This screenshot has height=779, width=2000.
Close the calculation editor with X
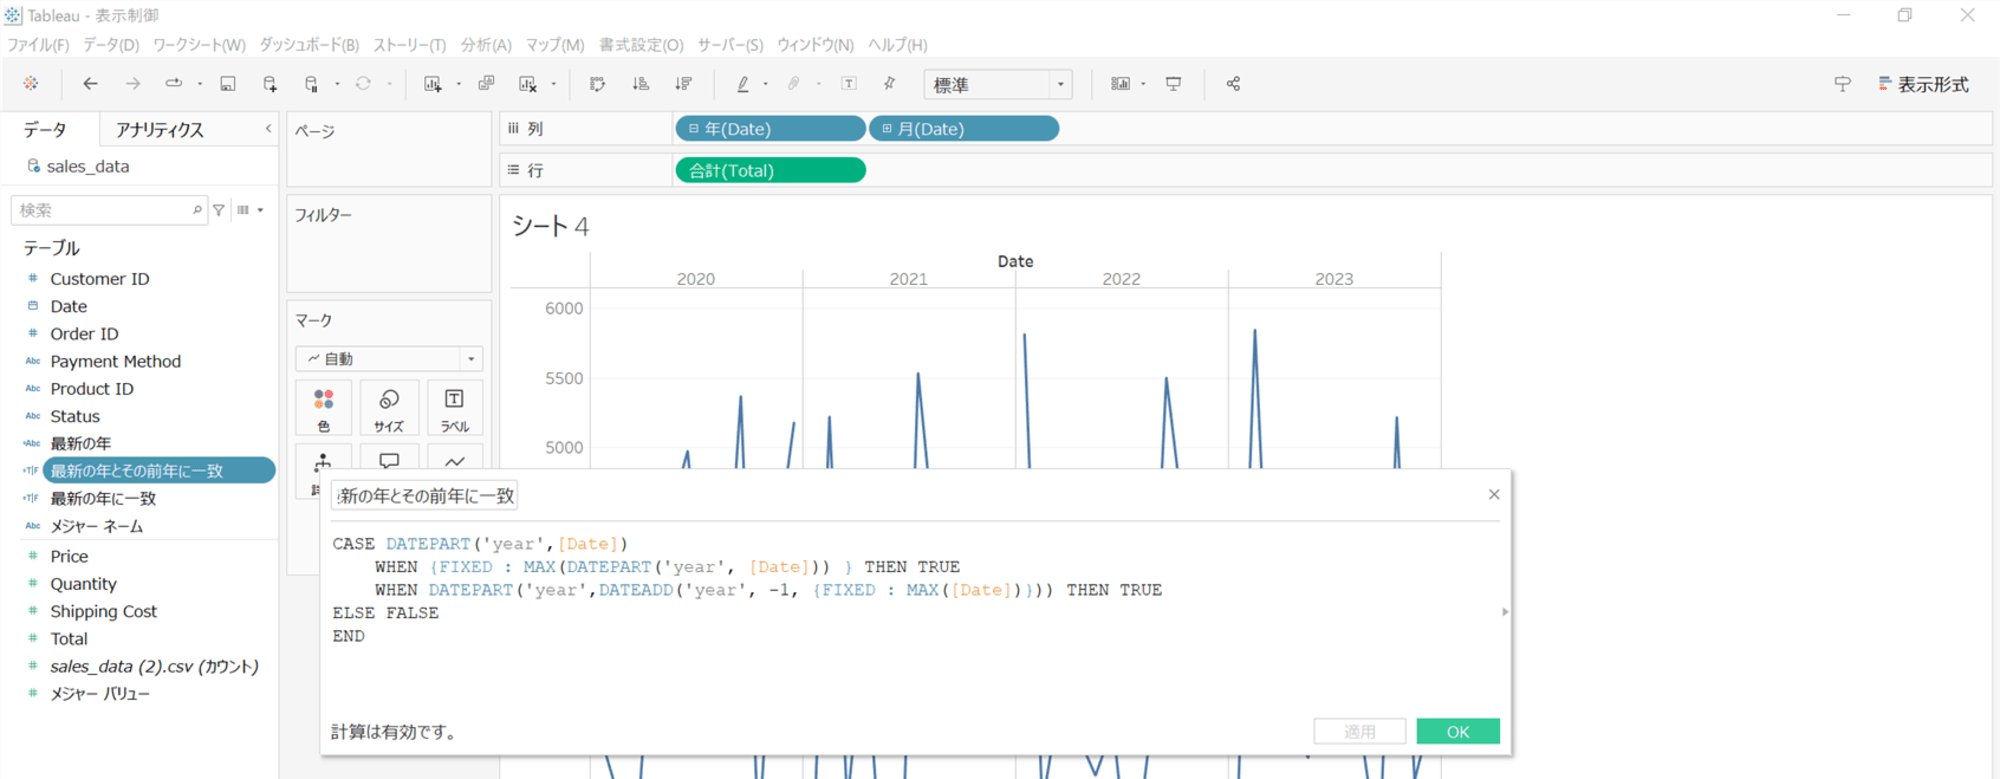point(1494,495)
